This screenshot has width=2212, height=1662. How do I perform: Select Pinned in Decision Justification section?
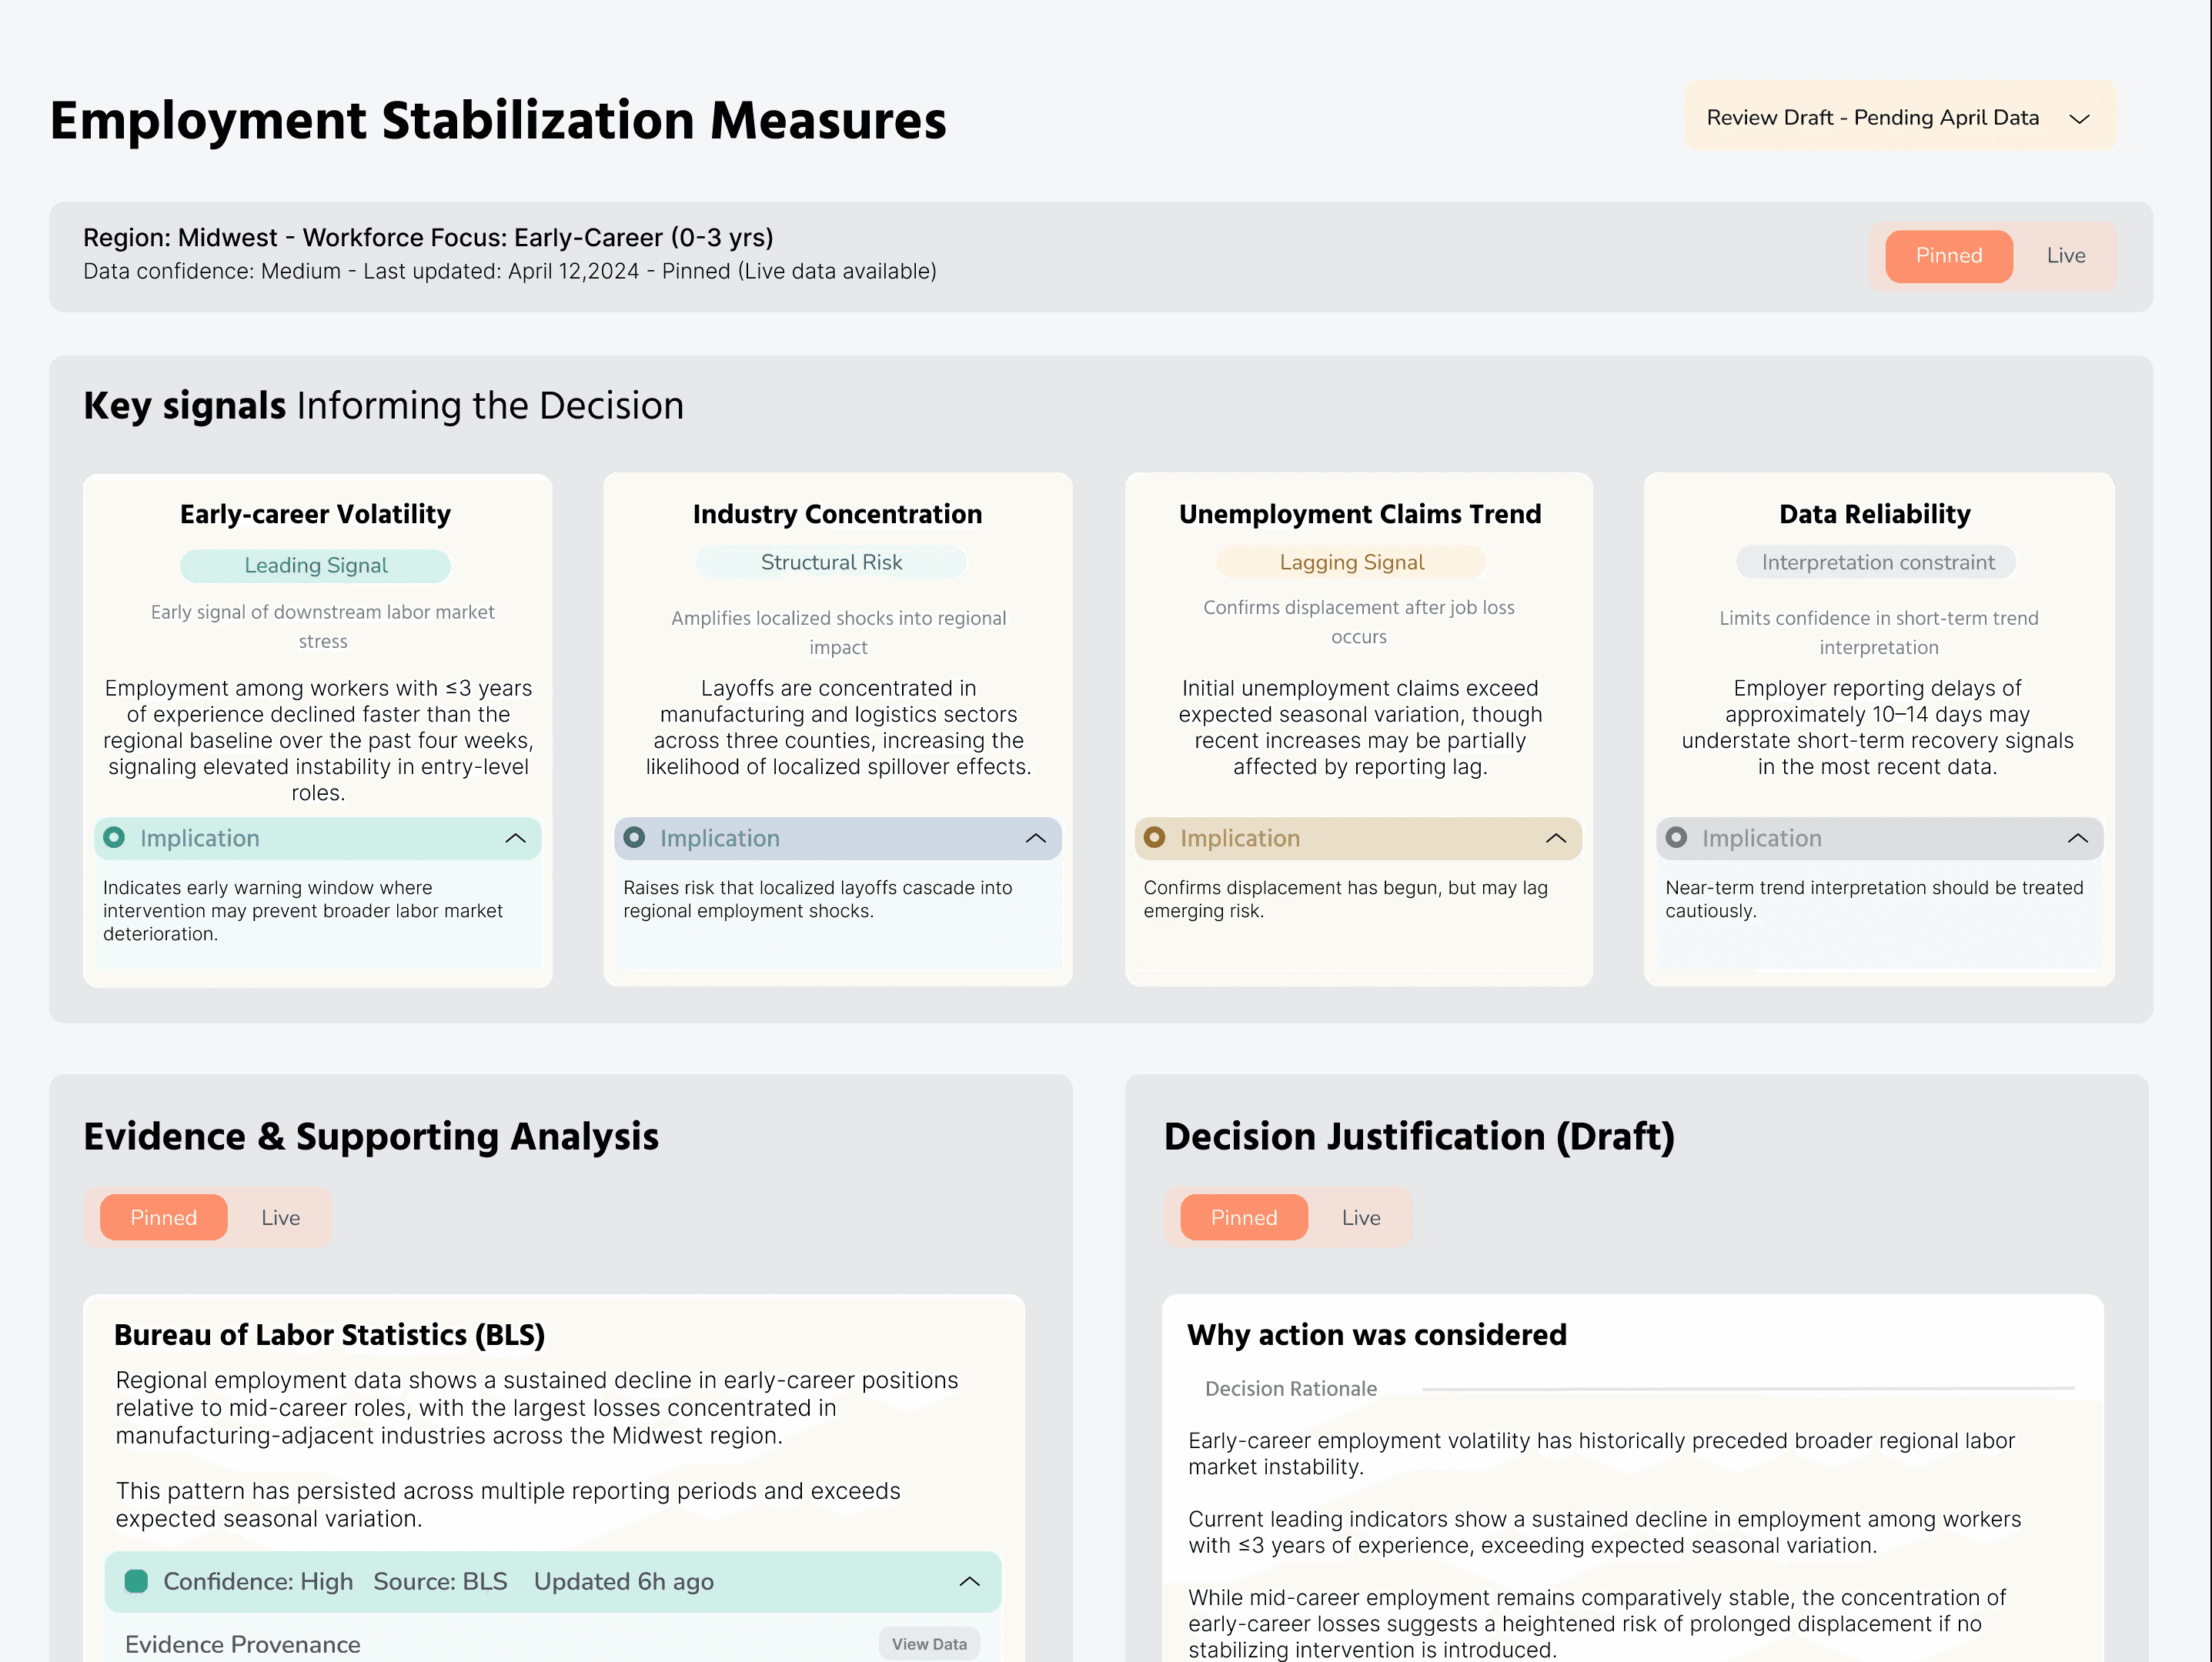coord(1243,1218)
